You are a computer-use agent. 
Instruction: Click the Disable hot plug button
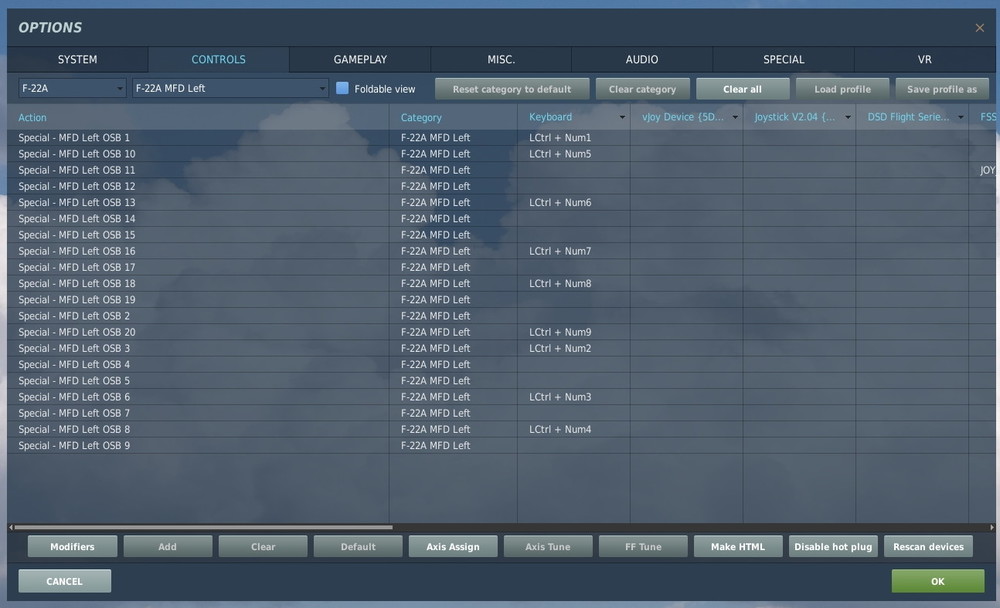click(833, 546)
